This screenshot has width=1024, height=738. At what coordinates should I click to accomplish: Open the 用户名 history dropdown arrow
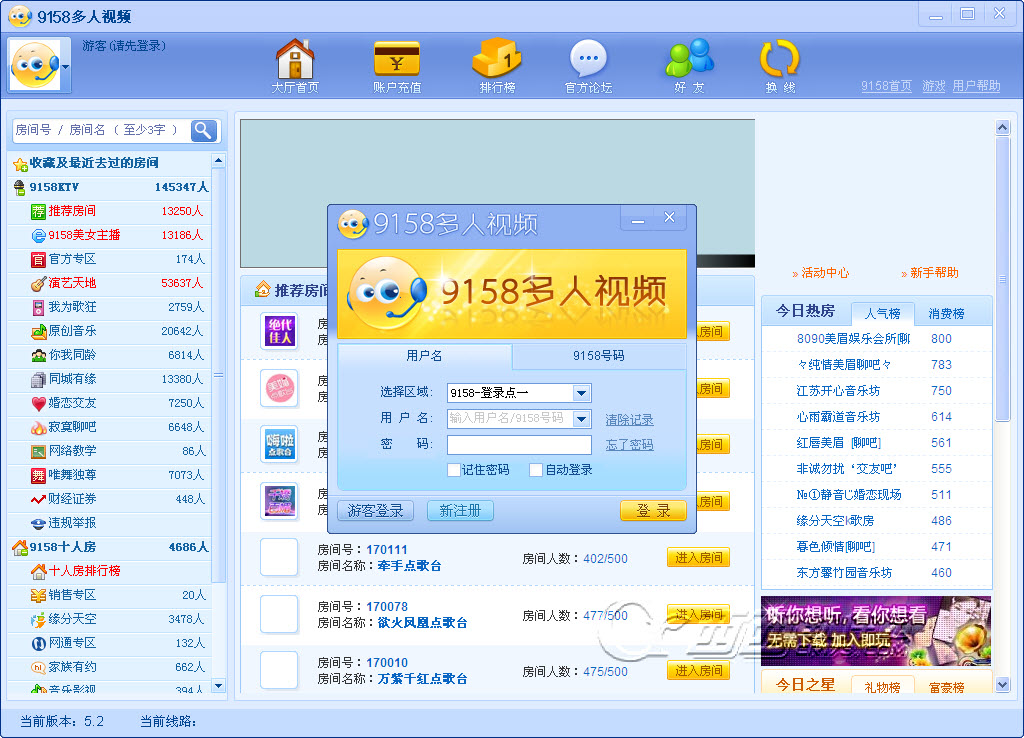(581, 419)
